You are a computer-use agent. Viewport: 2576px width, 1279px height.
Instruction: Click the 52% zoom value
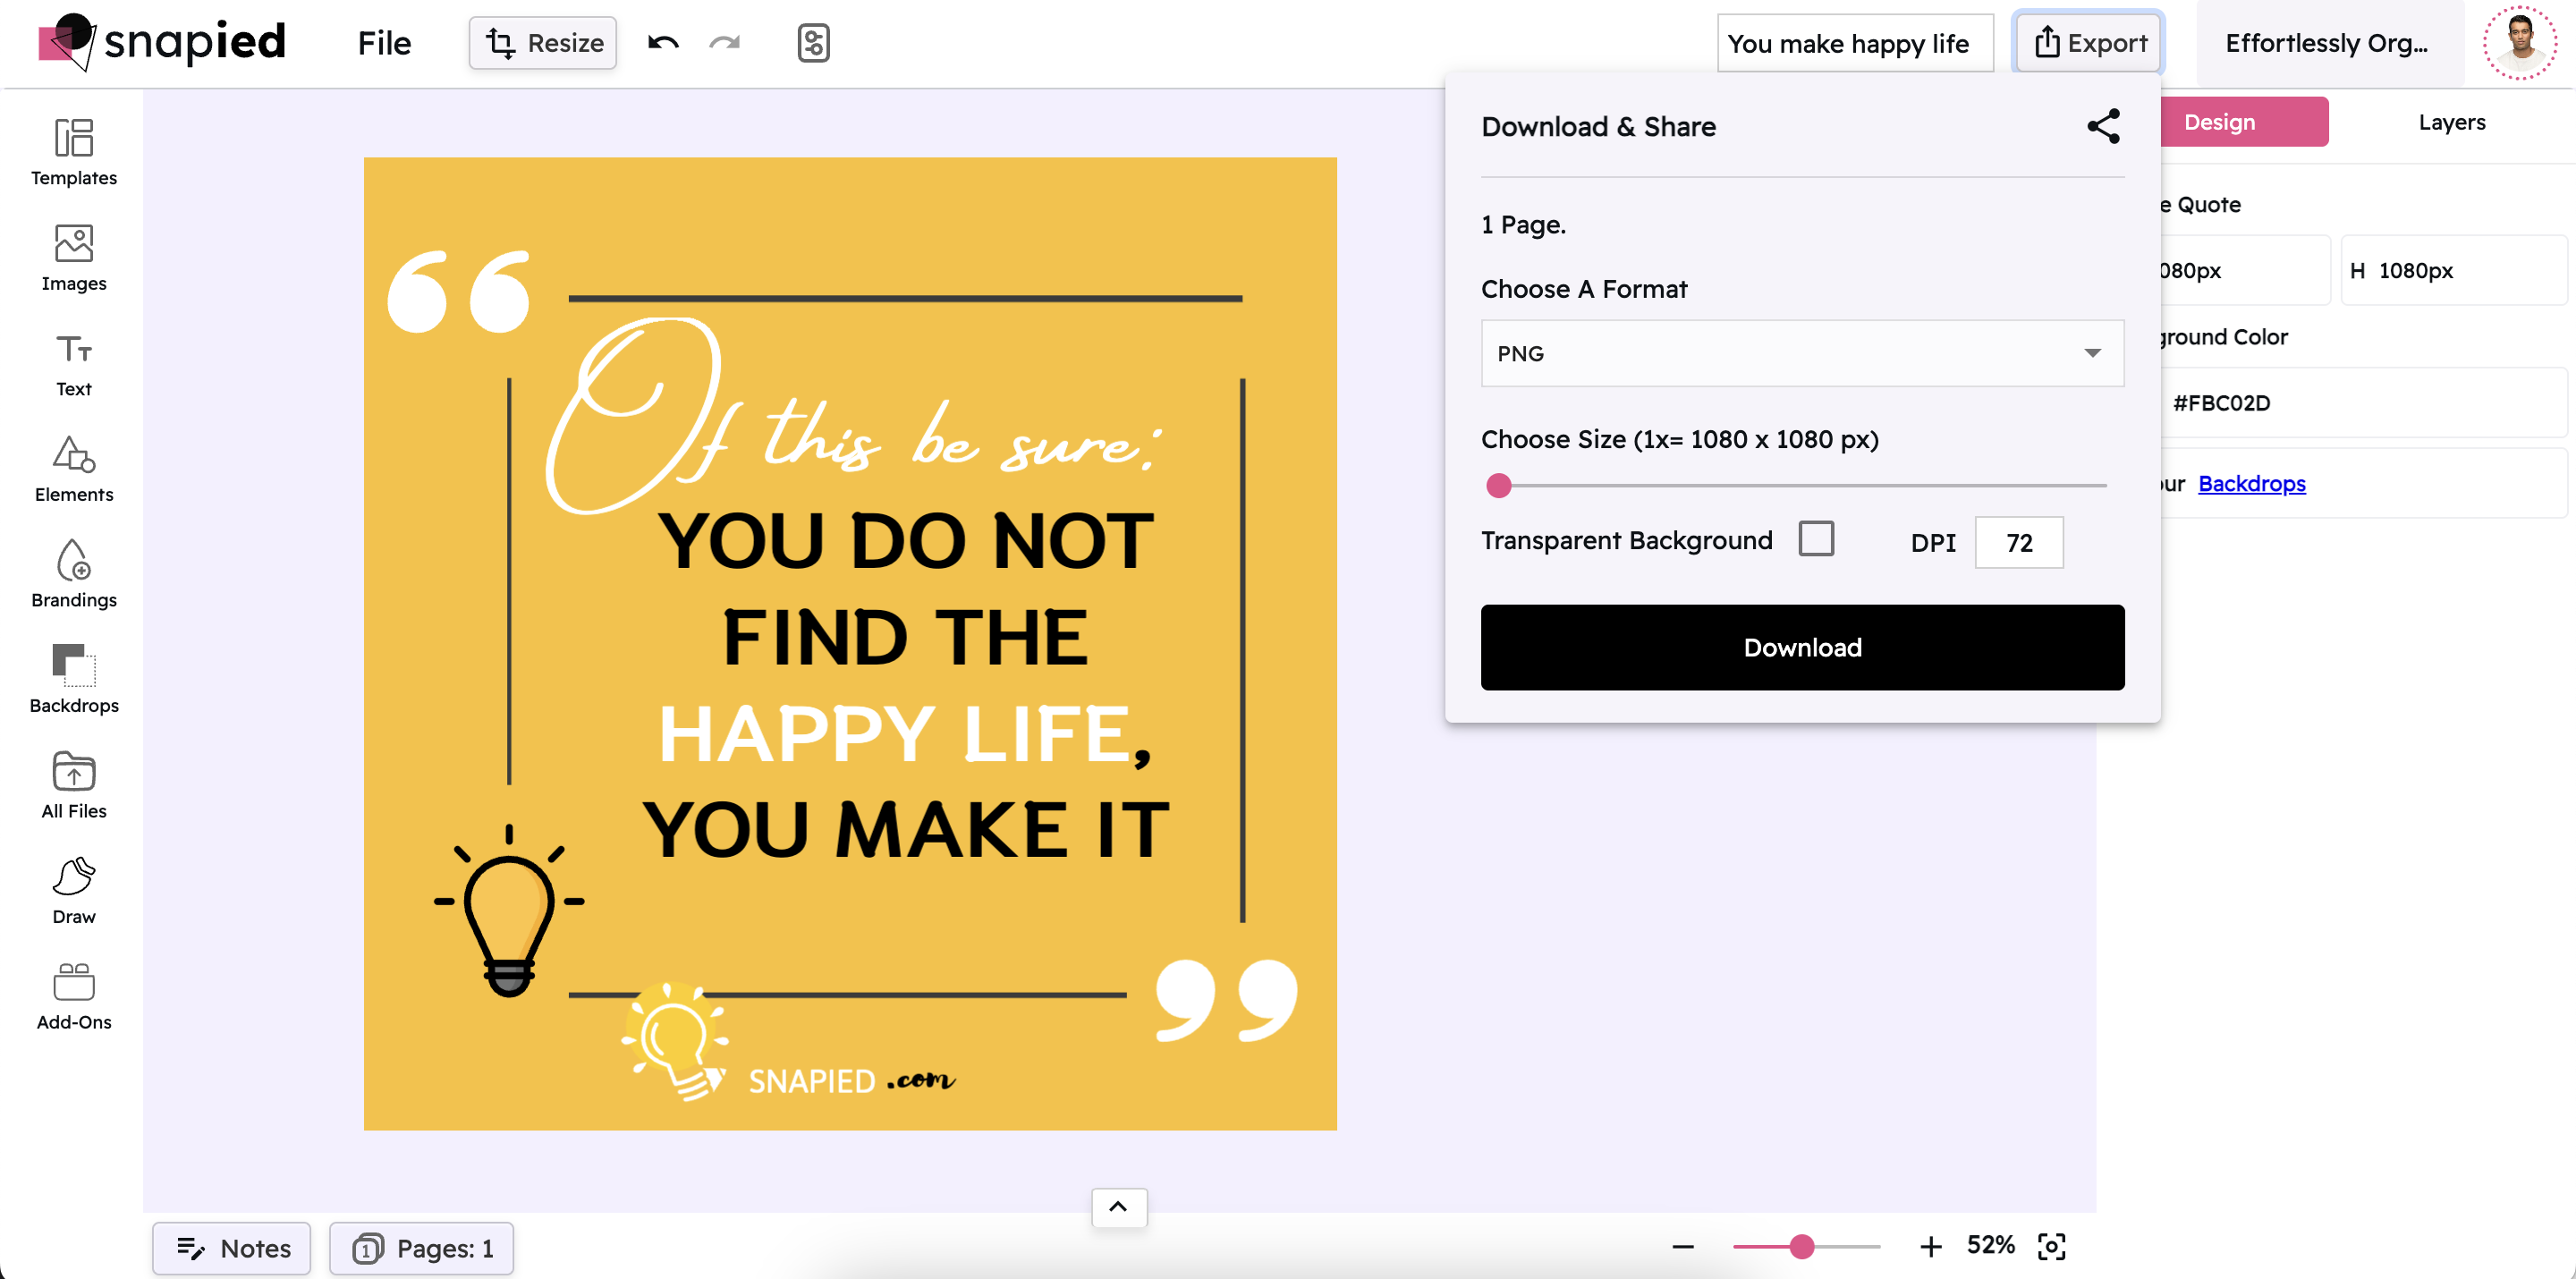pos(1990,1245)
